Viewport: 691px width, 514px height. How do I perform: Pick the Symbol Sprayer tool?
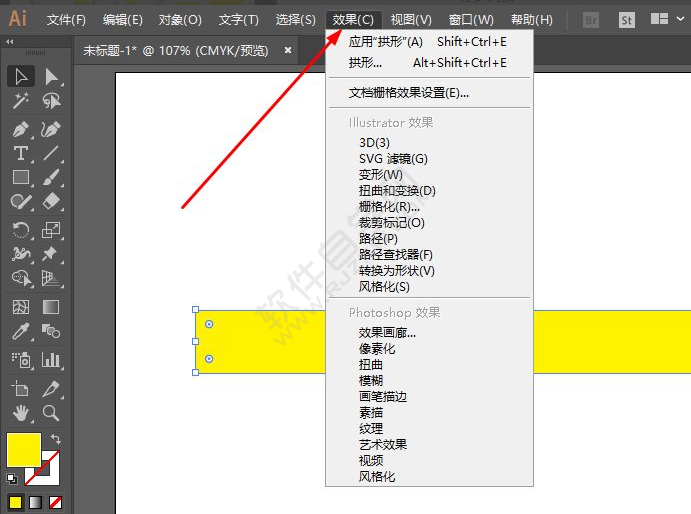coord(21,360)
